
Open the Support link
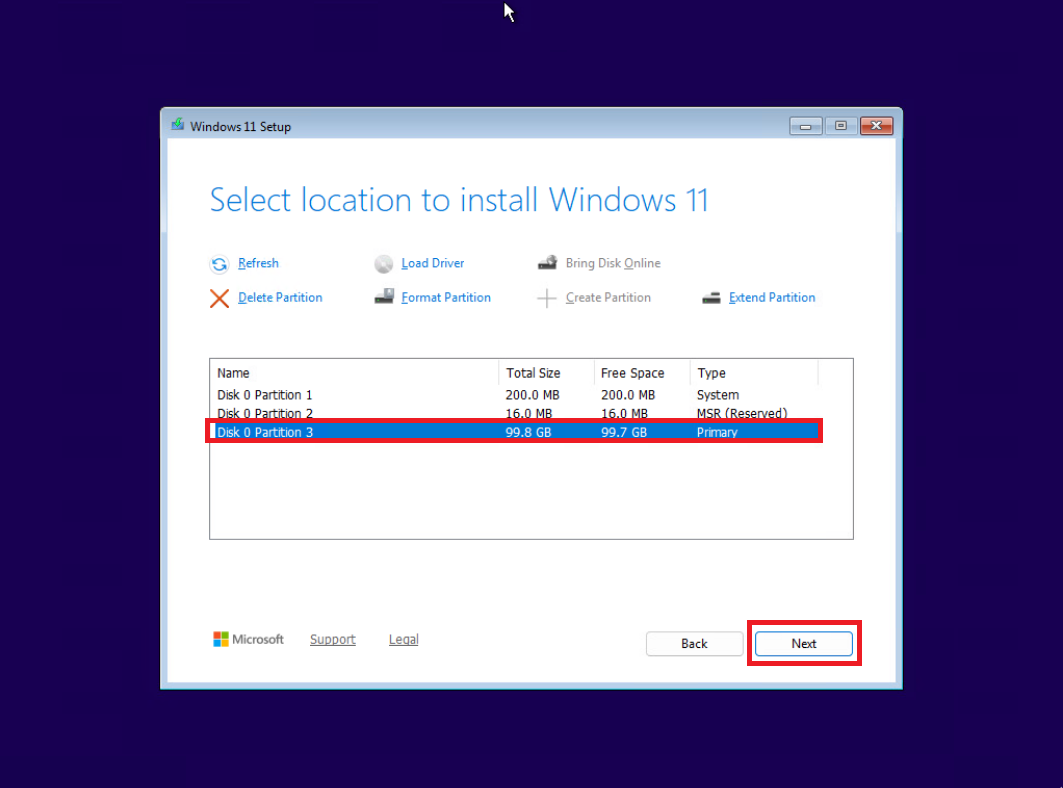[x=333, y=639]
